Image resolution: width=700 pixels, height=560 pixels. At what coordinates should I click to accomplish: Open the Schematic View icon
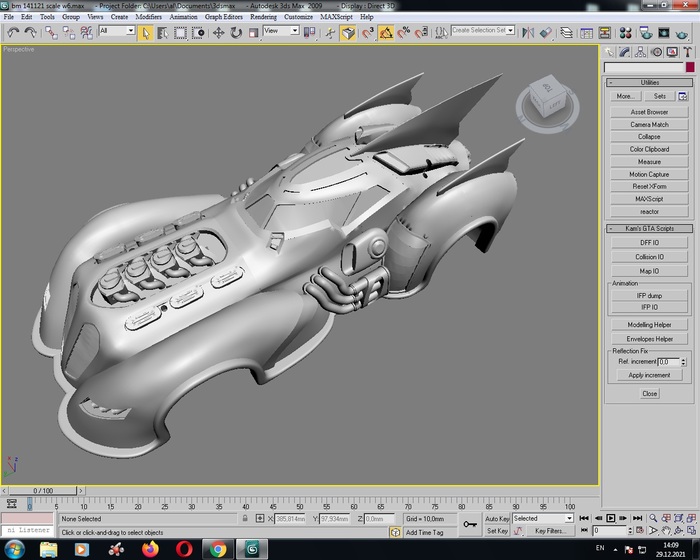point(604,33)
